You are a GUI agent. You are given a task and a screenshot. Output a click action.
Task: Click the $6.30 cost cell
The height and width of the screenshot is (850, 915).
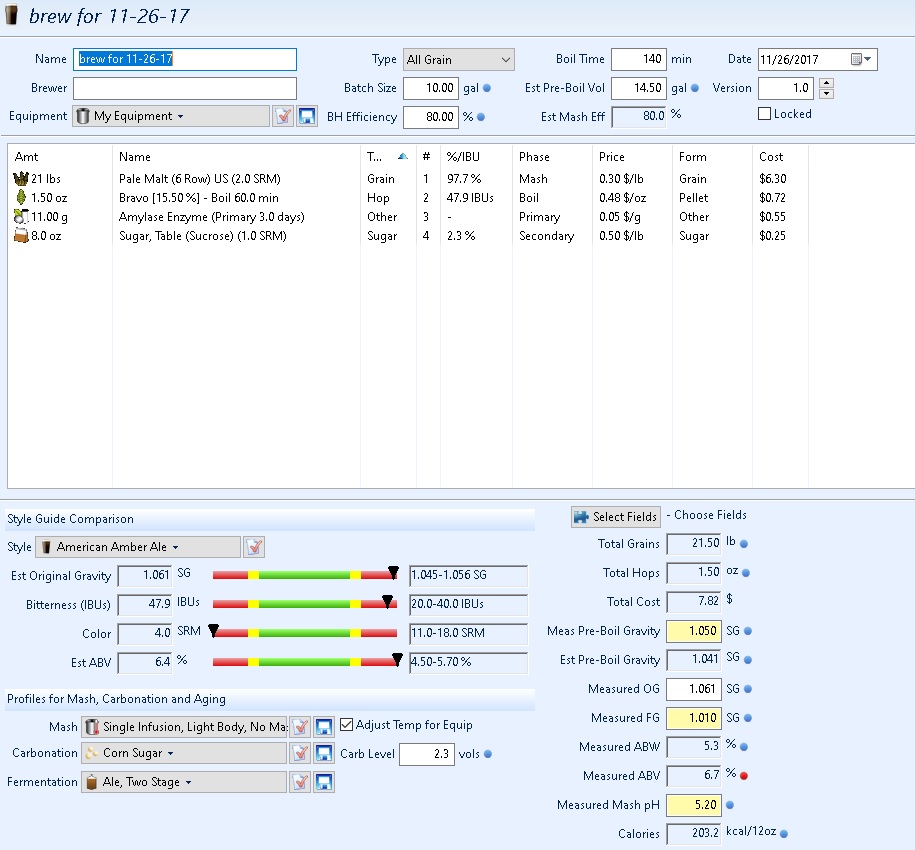click(773, 179)
